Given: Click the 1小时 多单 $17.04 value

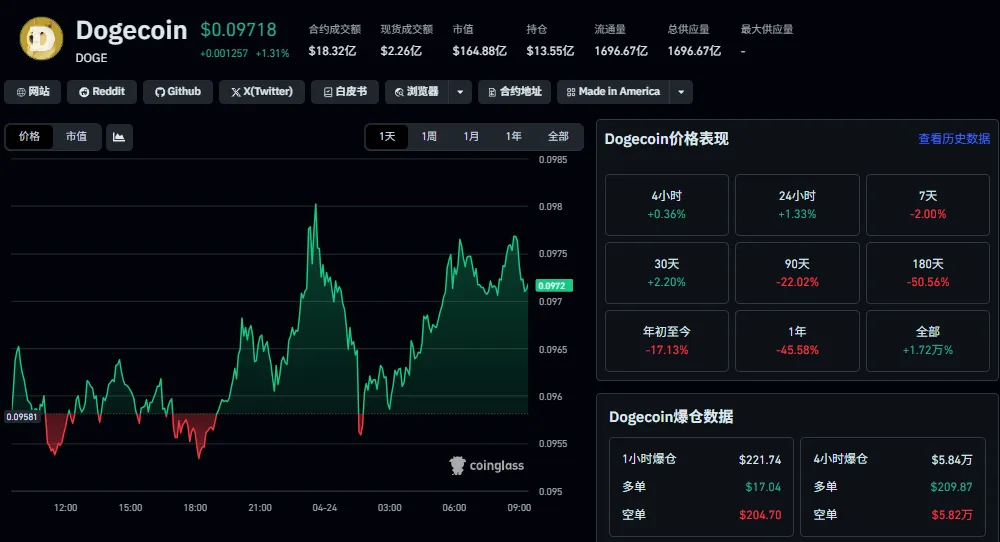Looking at the screenshot, I should [x=763, y=487].
